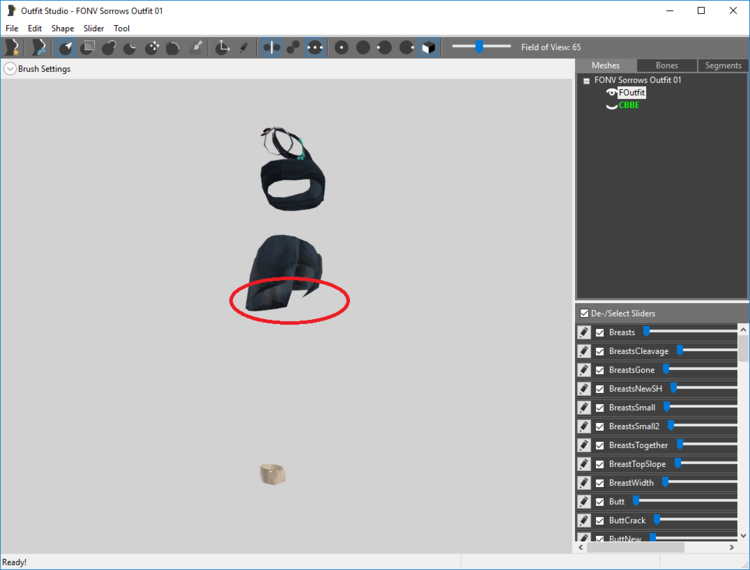Collapse FONV Sorrows Outfit 01 tree node

tap(586, 81)
